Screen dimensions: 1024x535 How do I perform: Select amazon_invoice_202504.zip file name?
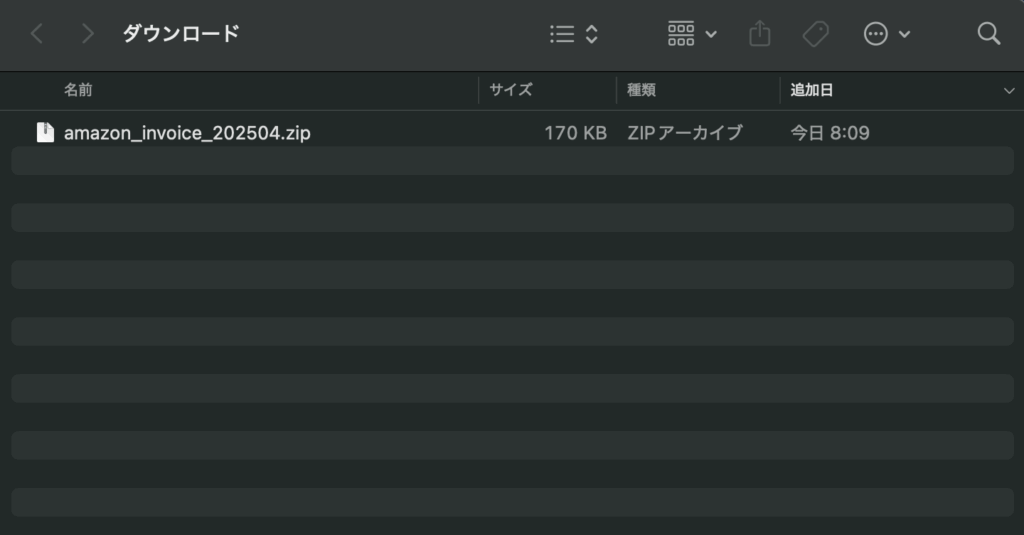click(x=187, y=132)
